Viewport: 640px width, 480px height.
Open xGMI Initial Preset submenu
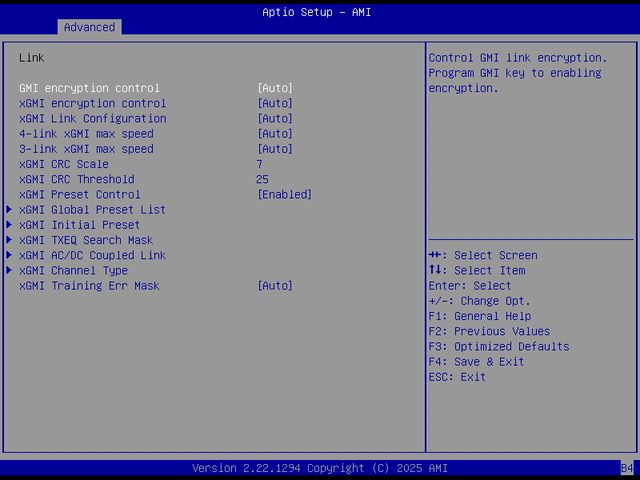[x=80, y=225]
